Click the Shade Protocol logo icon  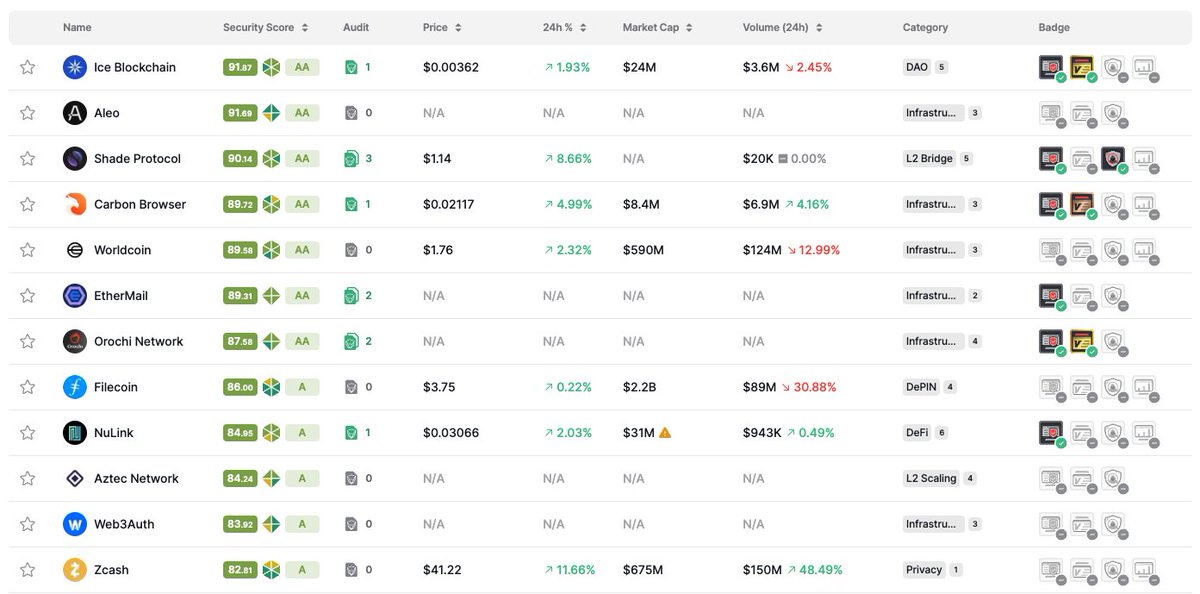75,159
